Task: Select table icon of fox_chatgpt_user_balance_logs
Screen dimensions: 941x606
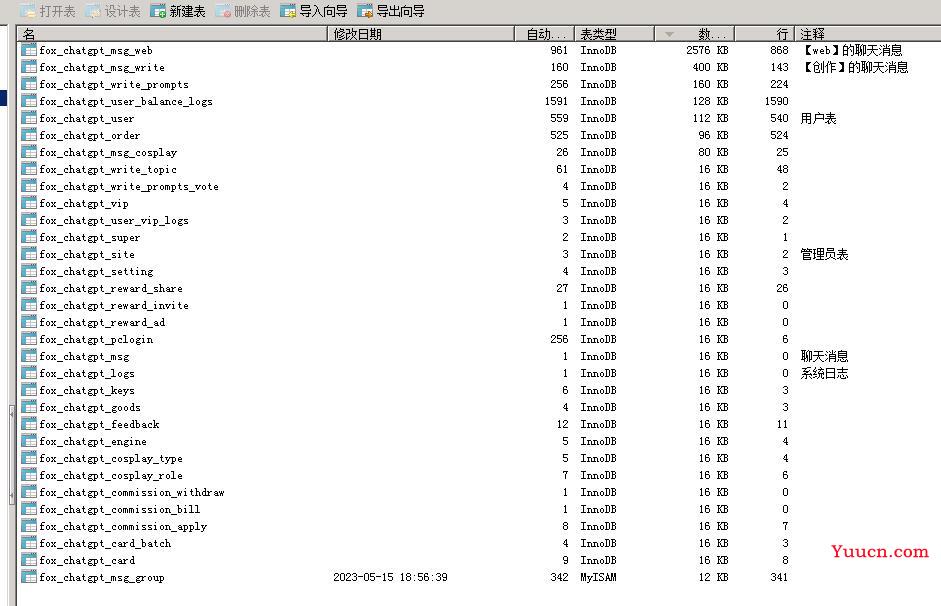Action: (x=29, y=101)
